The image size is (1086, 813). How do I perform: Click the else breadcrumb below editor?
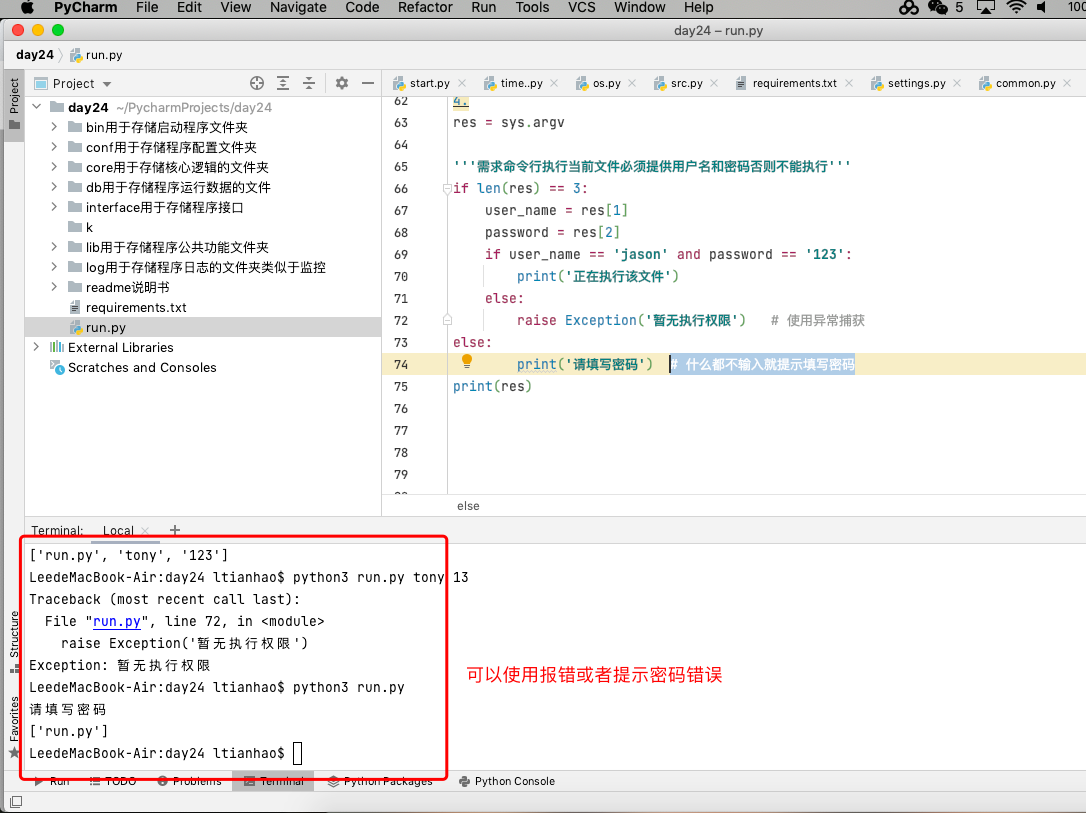tap(468, 506)
